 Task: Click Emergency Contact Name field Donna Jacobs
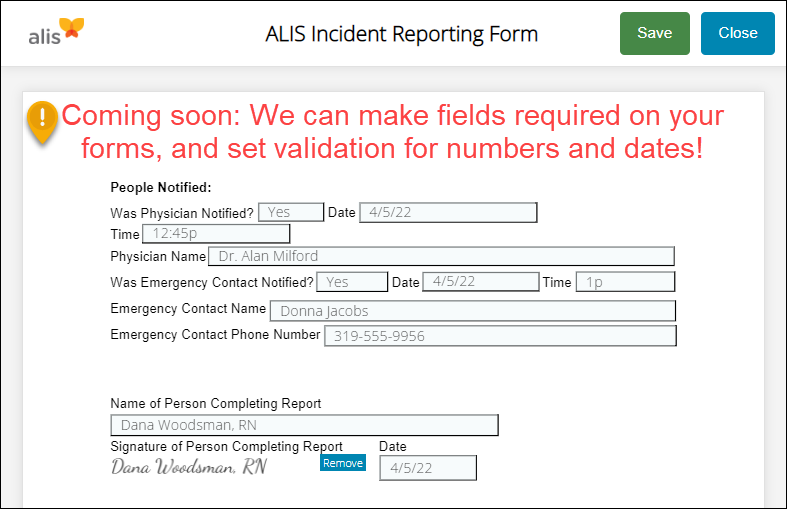point(473,311)
